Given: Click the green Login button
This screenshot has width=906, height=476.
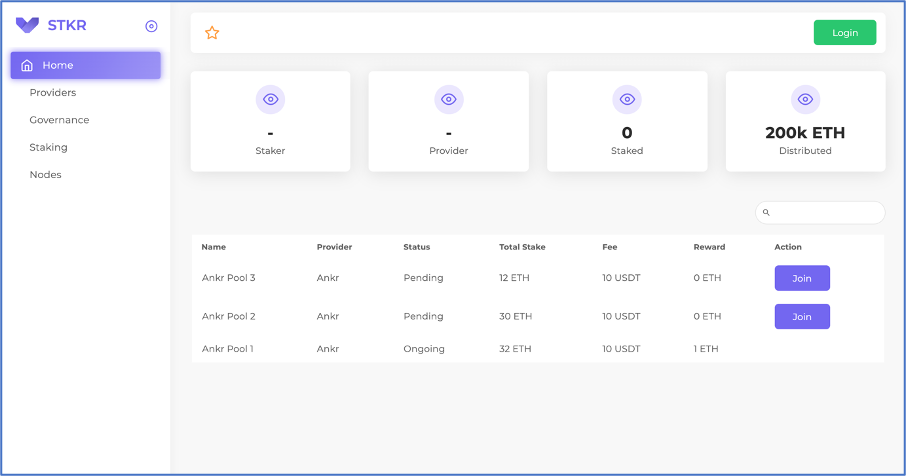Looking at the screenshot, I should click(845, 32).
